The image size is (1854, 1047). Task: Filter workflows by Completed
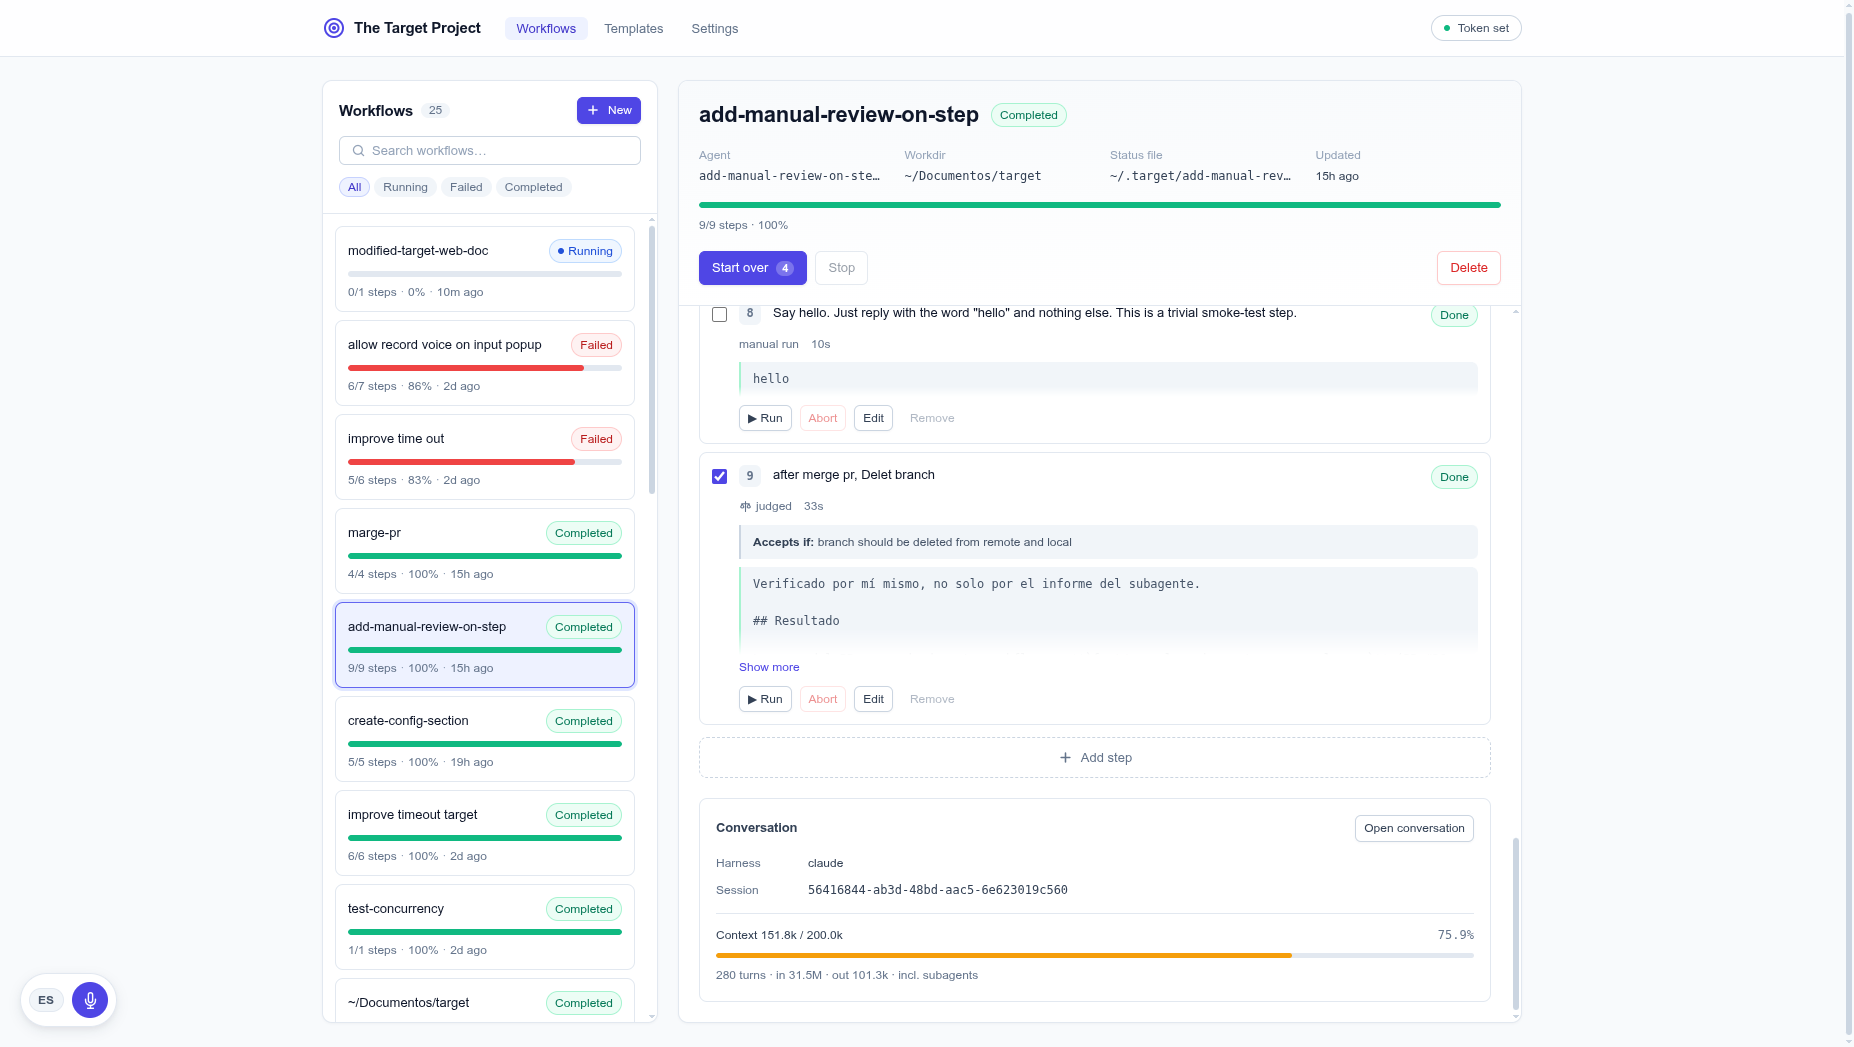[x=533, y=187]
